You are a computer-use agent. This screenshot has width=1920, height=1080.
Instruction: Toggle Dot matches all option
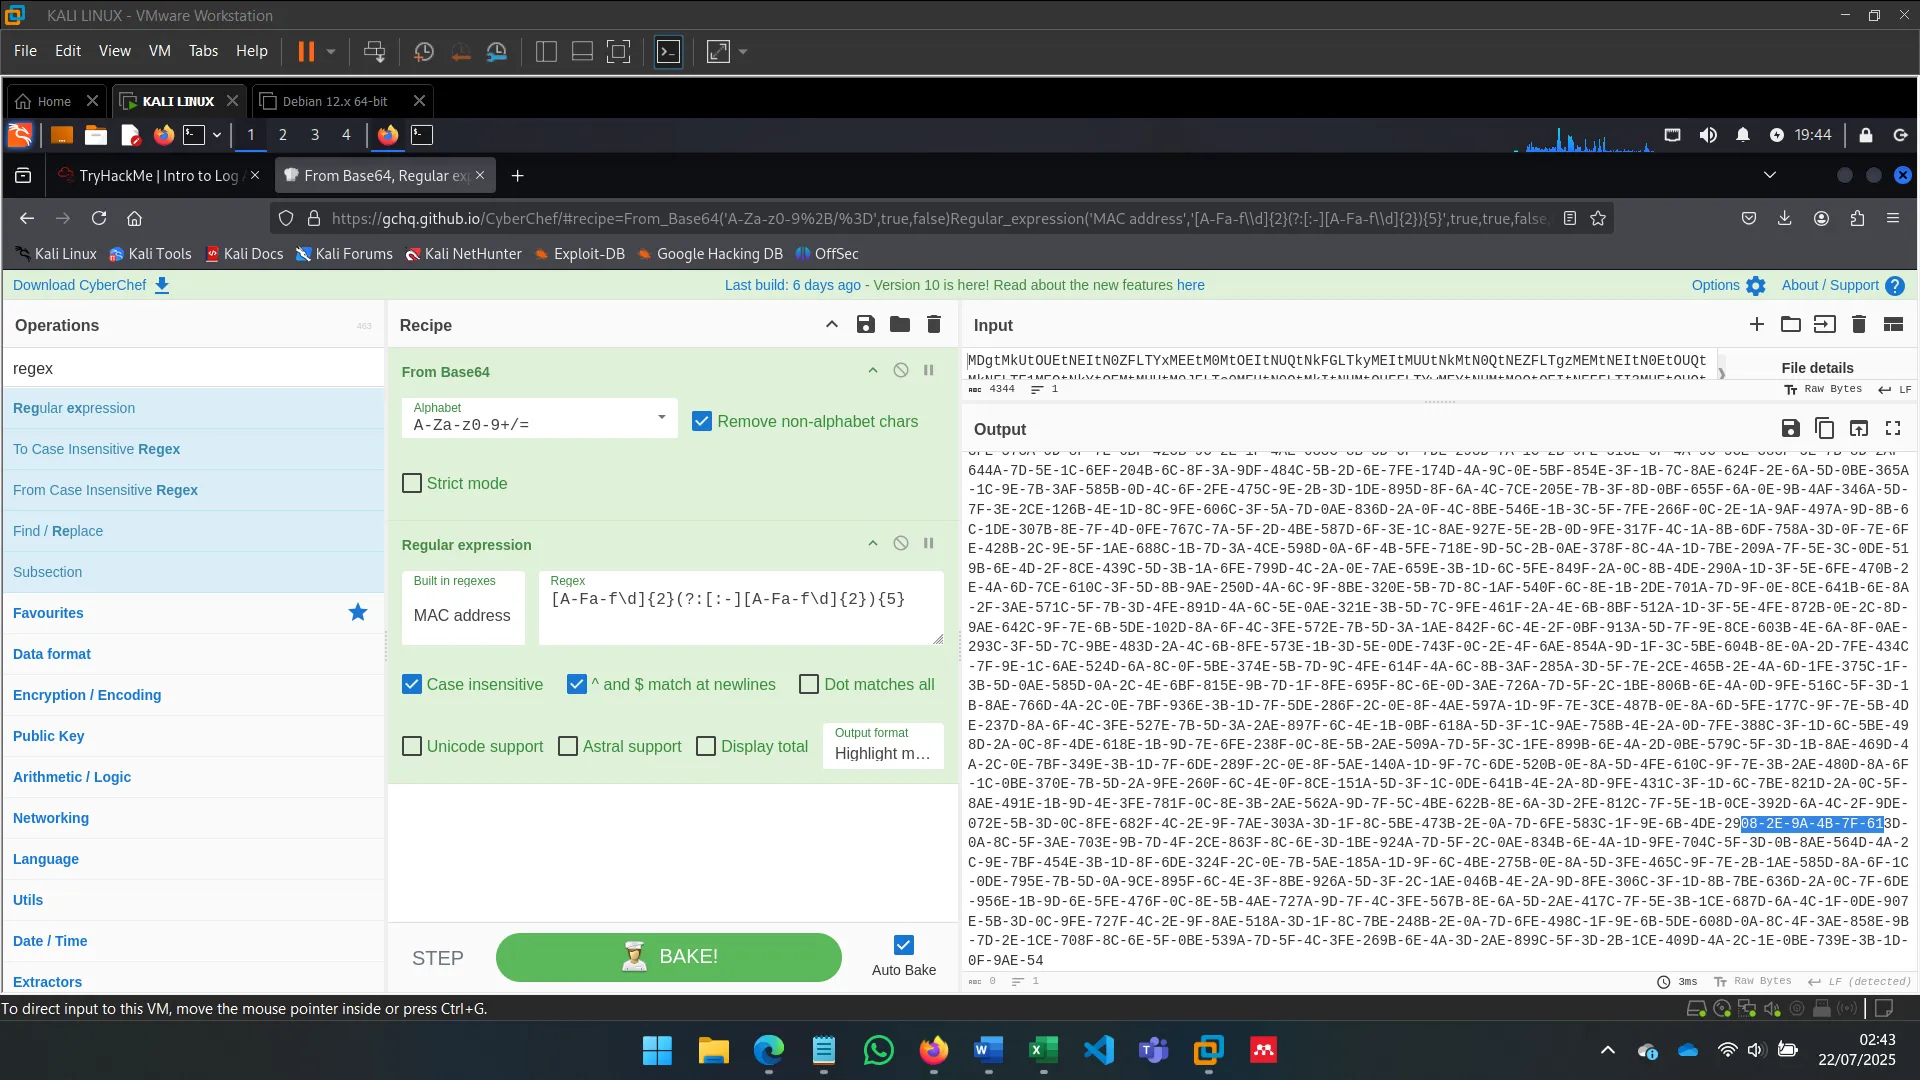[x=808, y=684]
